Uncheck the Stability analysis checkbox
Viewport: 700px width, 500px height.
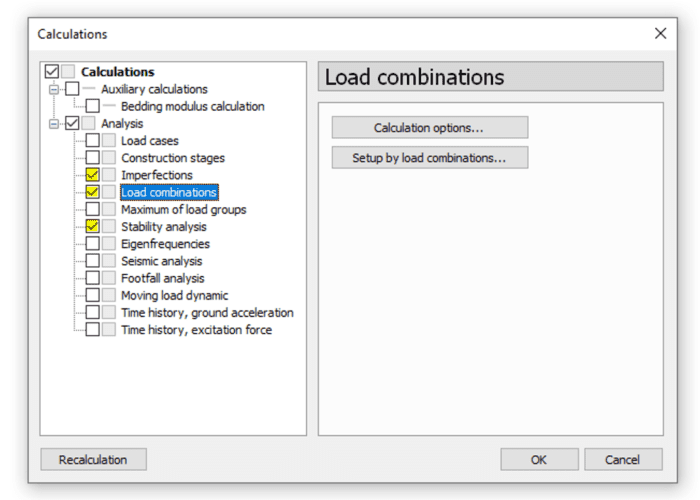coord(92,226)
